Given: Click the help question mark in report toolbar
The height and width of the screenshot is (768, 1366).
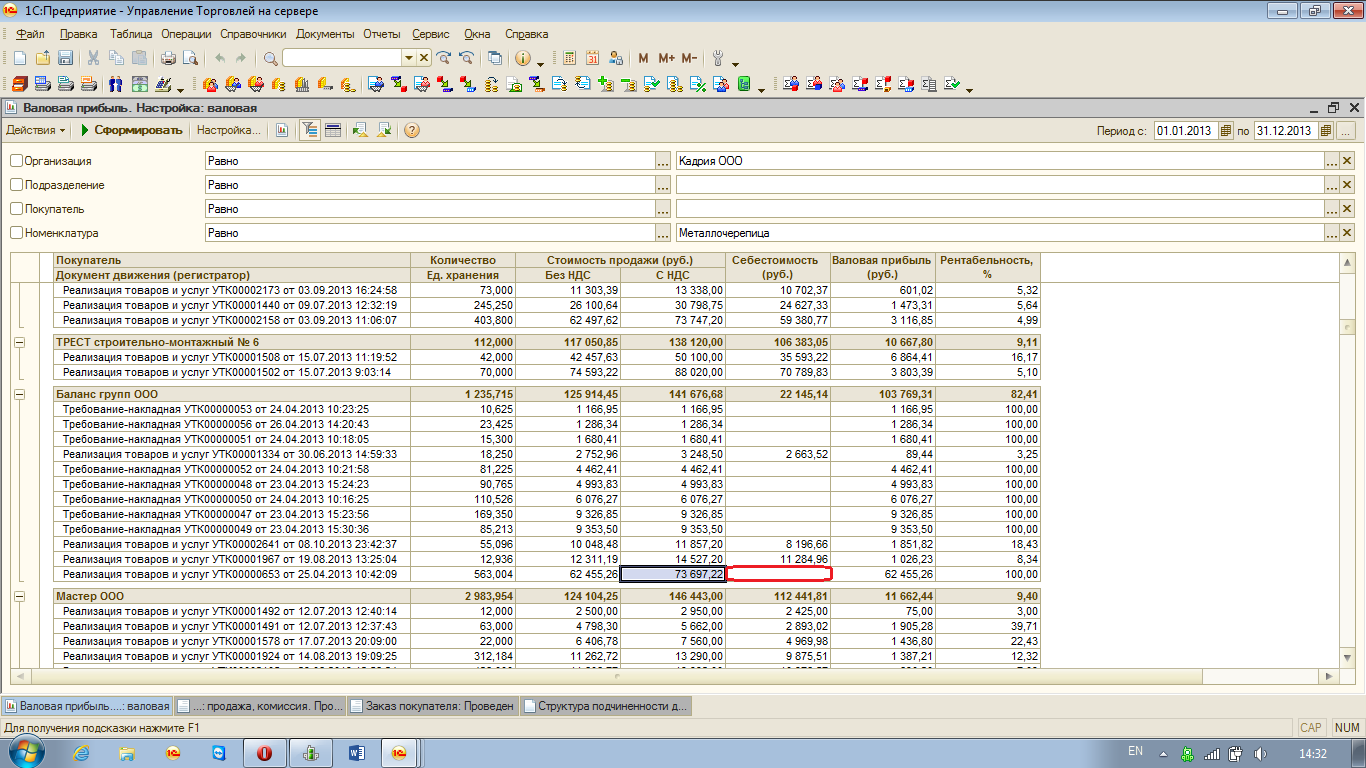Looking at the screenshot, I should 411,130.
